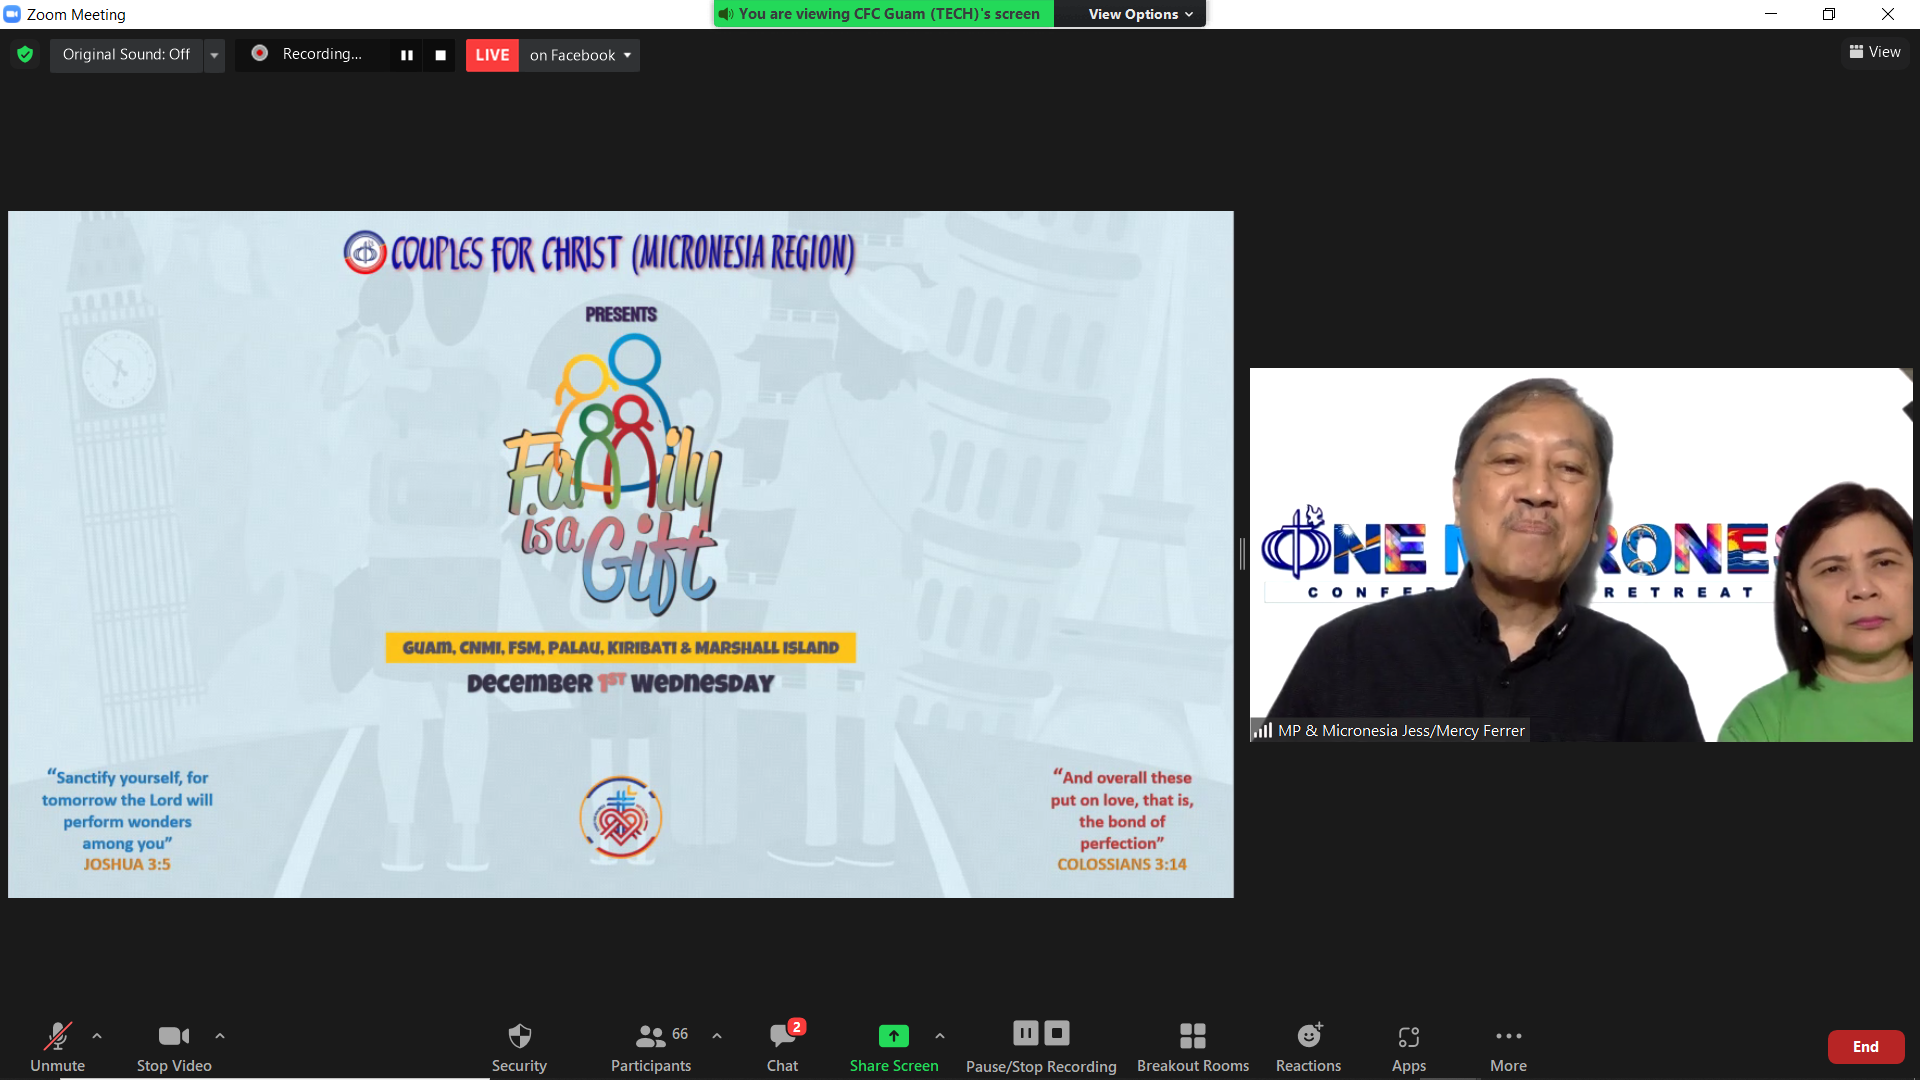Stop Video camera toggle
Viewport: 1920px width, 1080px height.
pyautogui.click(x=174, y=1046)
